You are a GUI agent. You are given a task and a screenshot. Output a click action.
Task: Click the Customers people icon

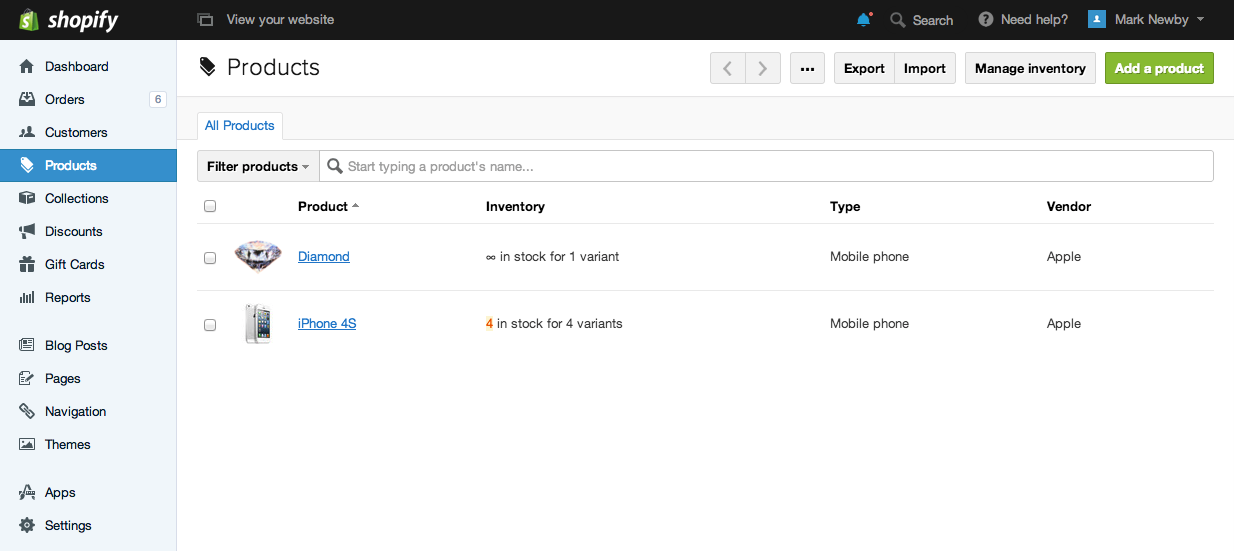27,132
